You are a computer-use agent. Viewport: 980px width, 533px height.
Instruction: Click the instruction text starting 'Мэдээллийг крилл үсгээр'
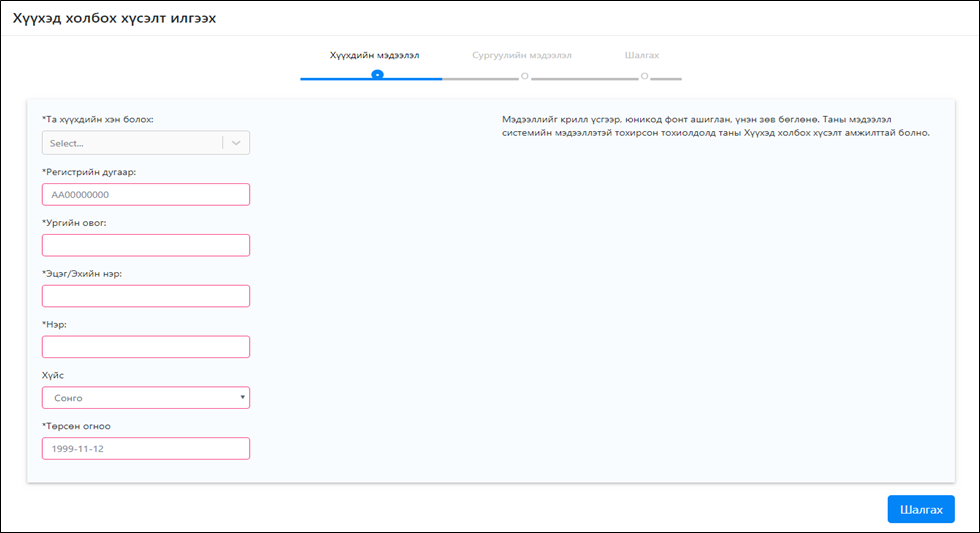click(716, 126)
